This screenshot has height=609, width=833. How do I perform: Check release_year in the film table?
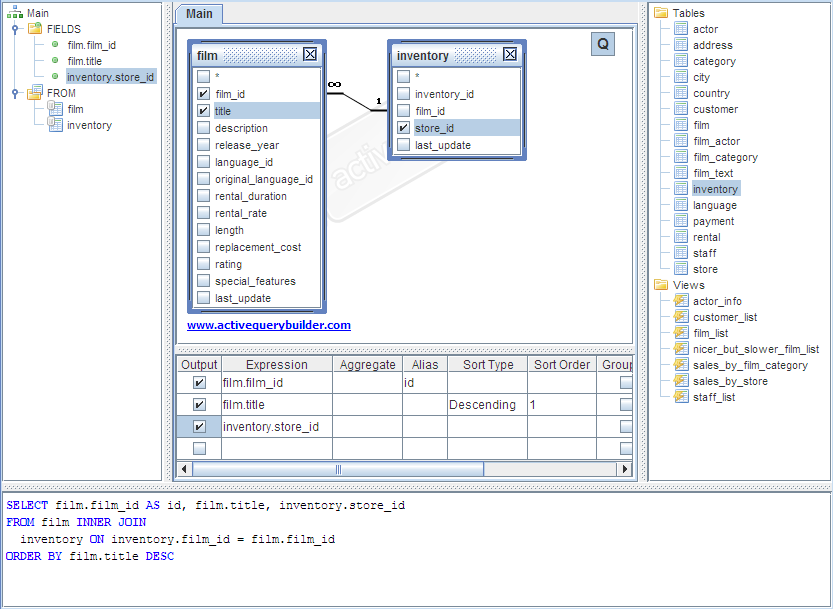[203, 145]
